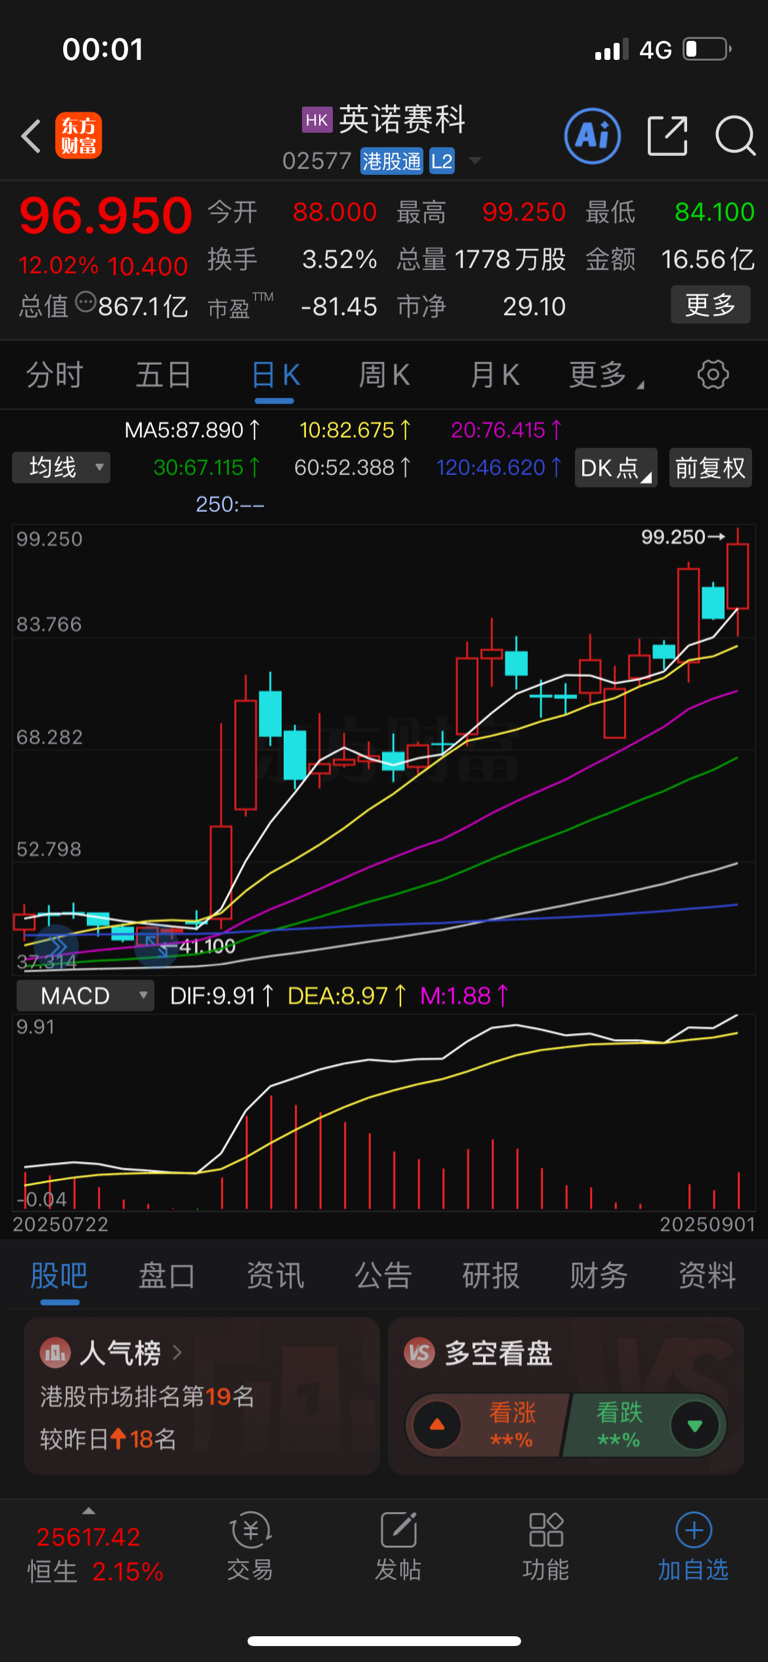Open the 资讯 tab

click(x=275, y=1276)
